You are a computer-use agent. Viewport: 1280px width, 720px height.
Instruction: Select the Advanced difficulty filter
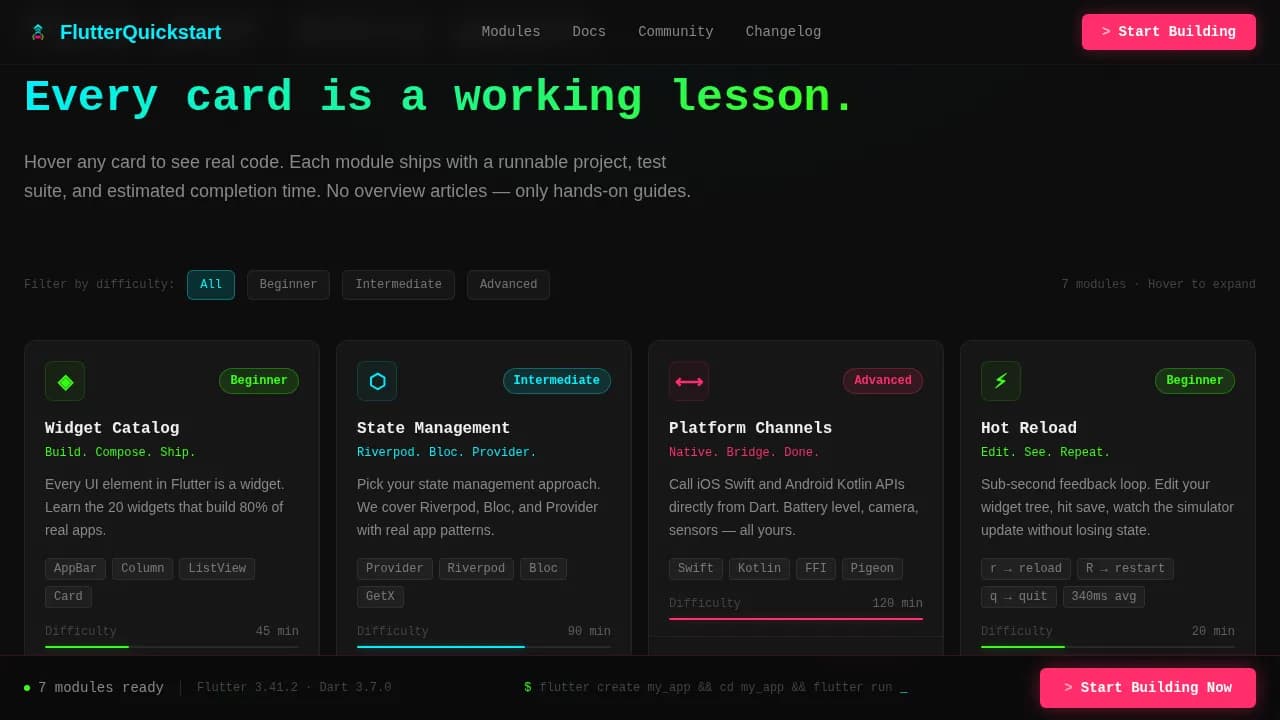508,285
